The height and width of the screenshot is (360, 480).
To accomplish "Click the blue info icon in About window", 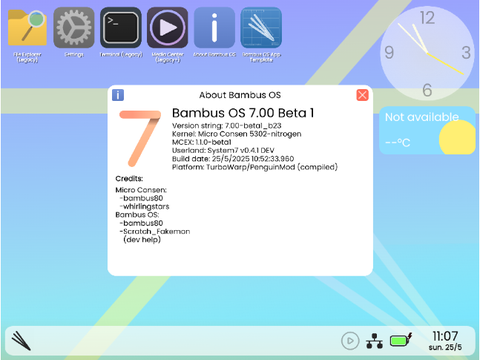I will click(x=118, y=95).
